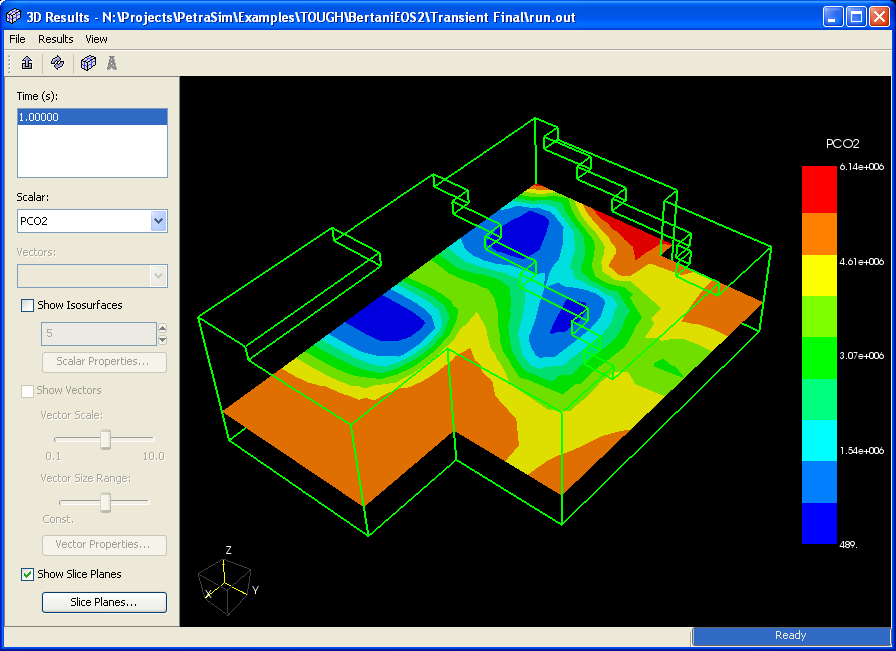Screen dimensions: 896x651
Task: Click the reset view toolbar icon
Action: pyautogui.click(x=27, y=63)
